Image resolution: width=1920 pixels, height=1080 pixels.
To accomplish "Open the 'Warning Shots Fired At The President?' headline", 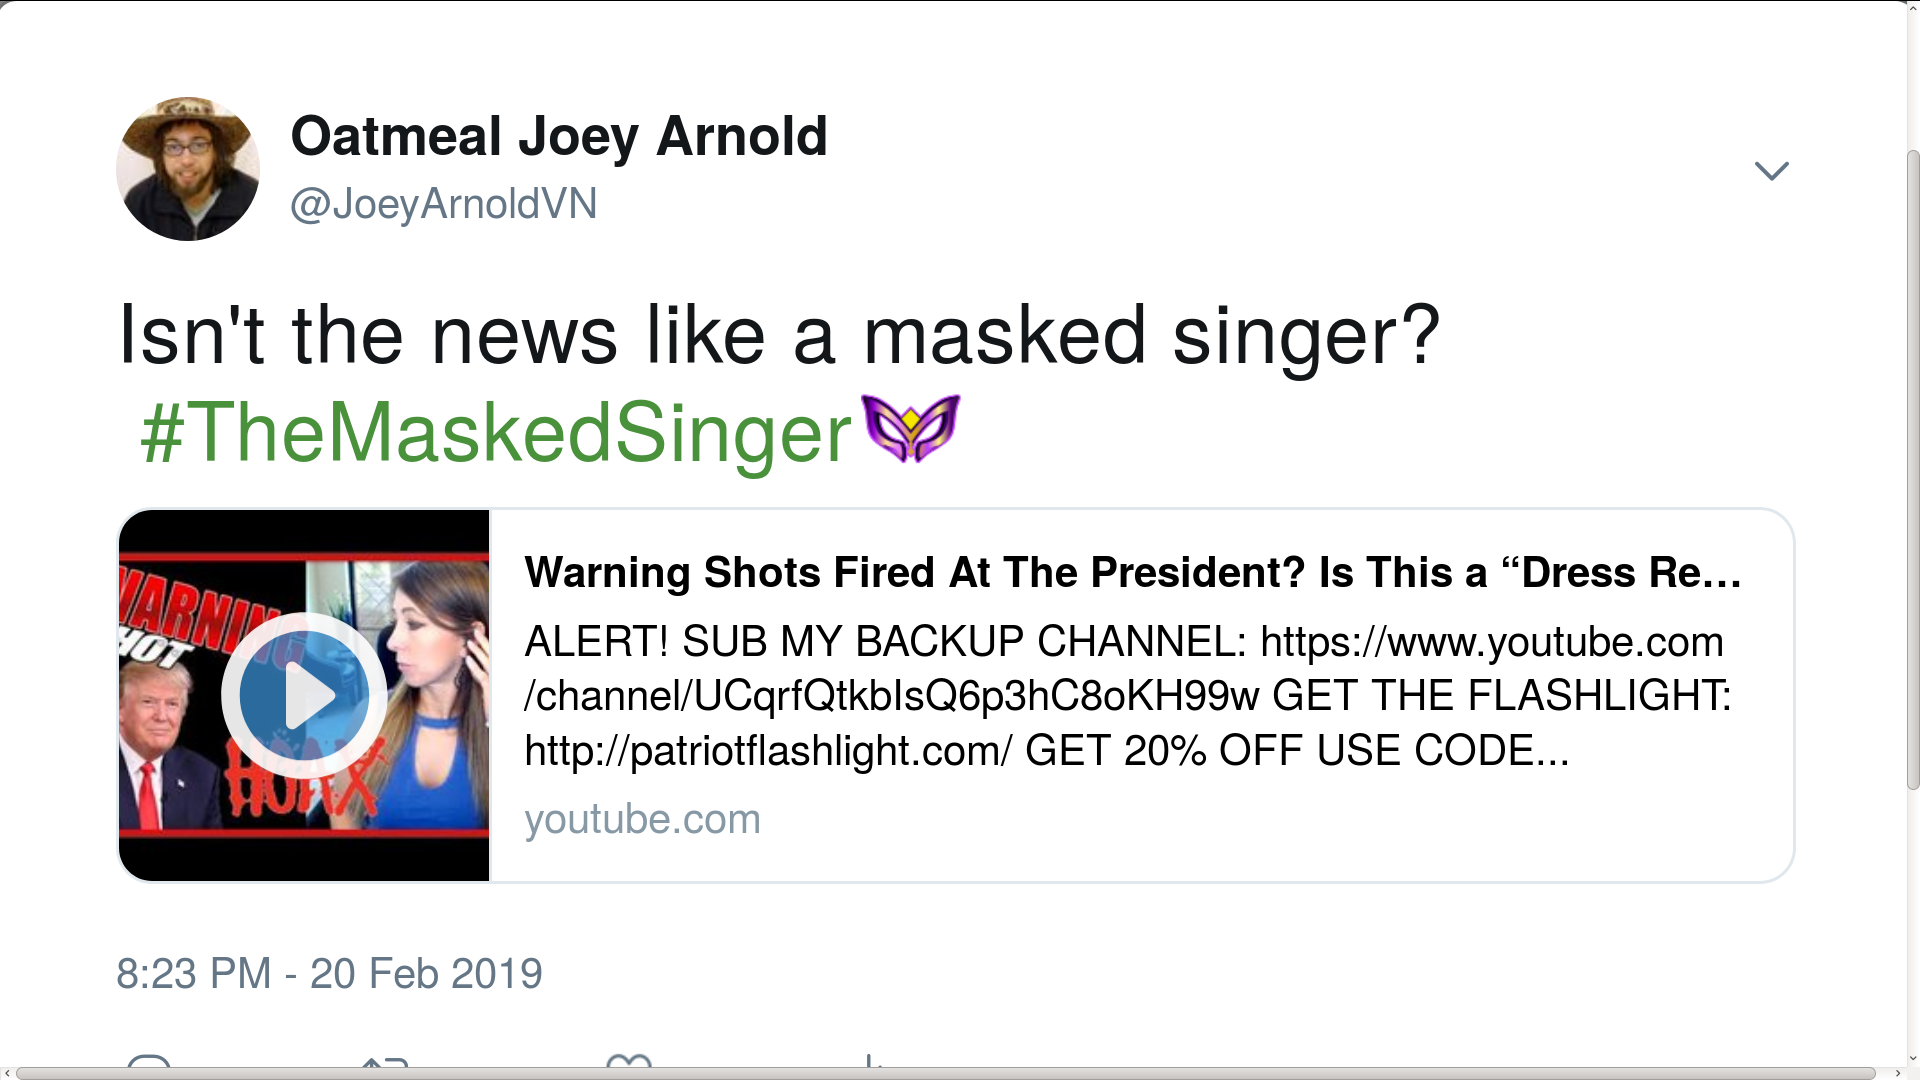I will pyautogui.click(x=1130, y=573).
